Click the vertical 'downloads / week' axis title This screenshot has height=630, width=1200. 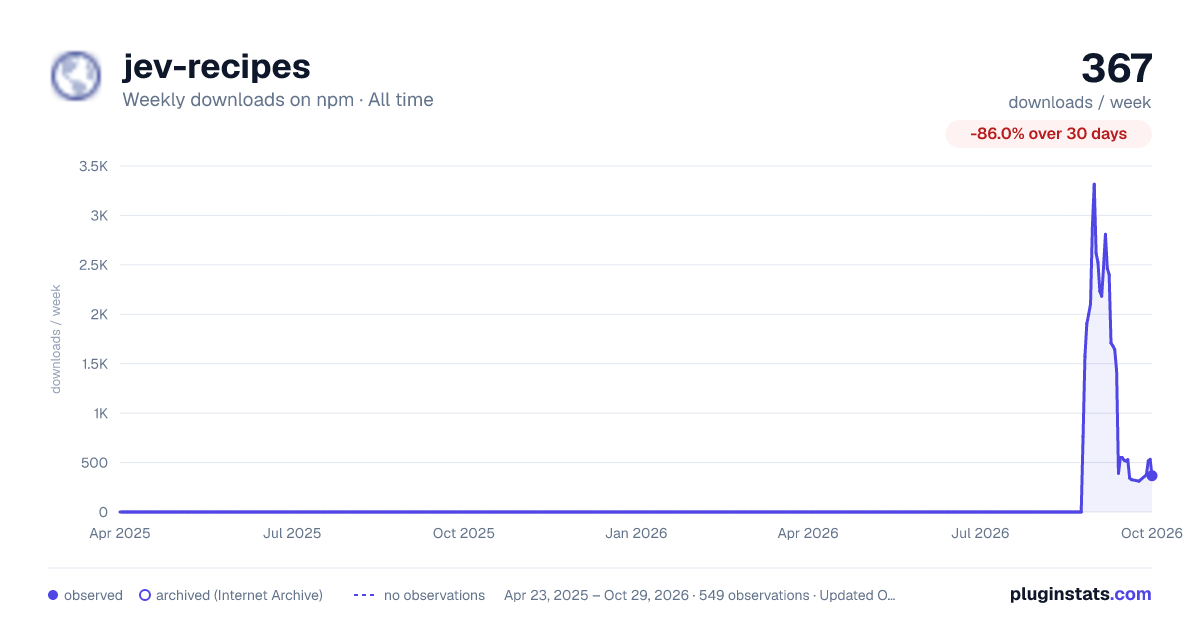click(x=56, y=339)
